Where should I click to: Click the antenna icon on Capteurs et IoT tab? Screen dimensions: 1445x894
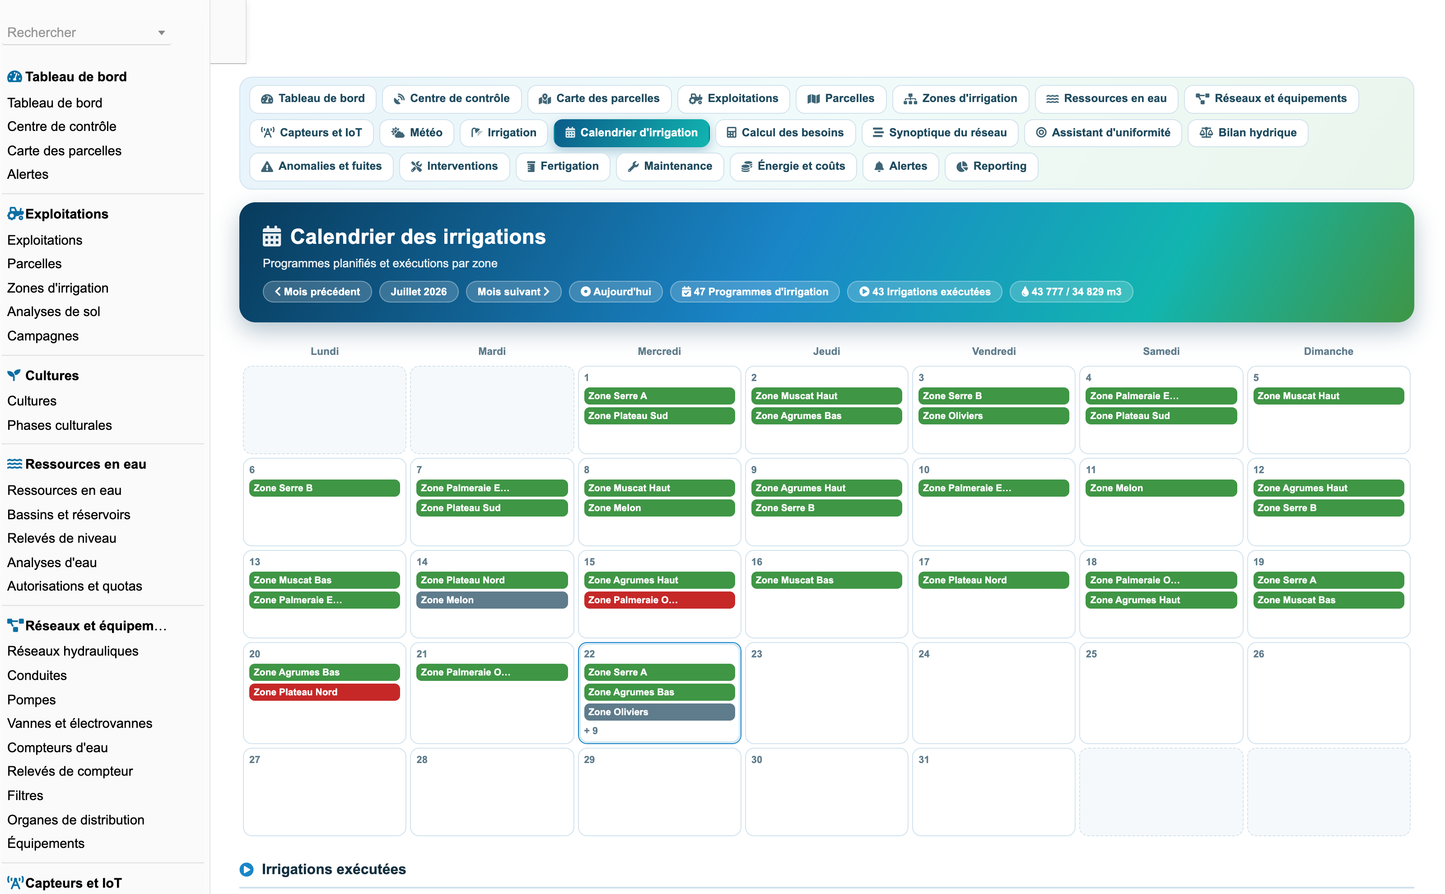[267, 133]
